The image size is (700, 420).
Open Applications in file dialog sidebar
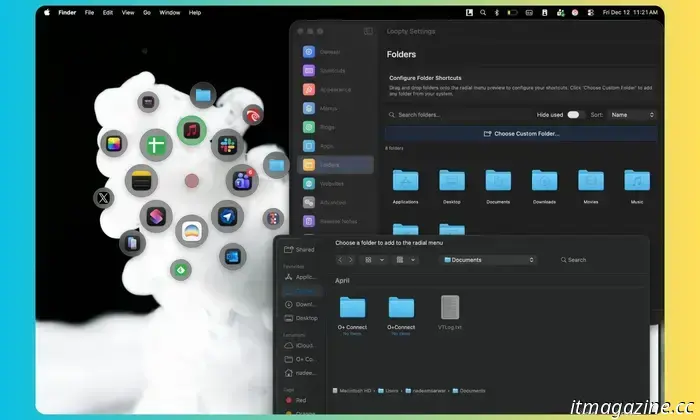tap(300, 277)
